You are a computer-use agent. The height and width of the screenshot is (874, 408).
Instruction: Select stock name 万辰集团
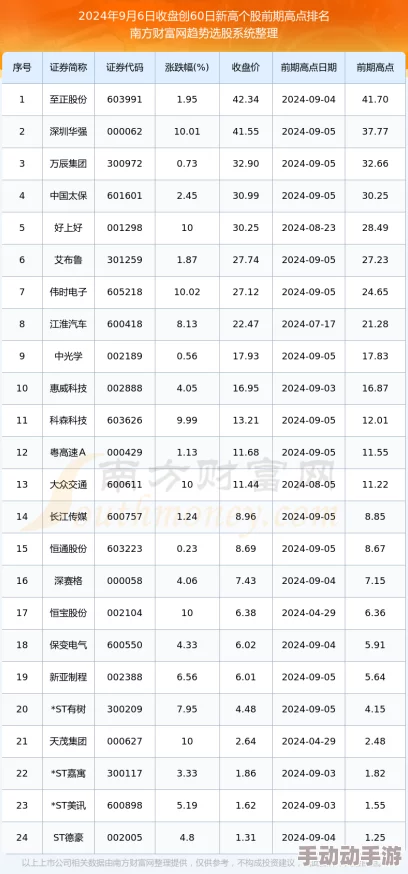pos(69,164)
